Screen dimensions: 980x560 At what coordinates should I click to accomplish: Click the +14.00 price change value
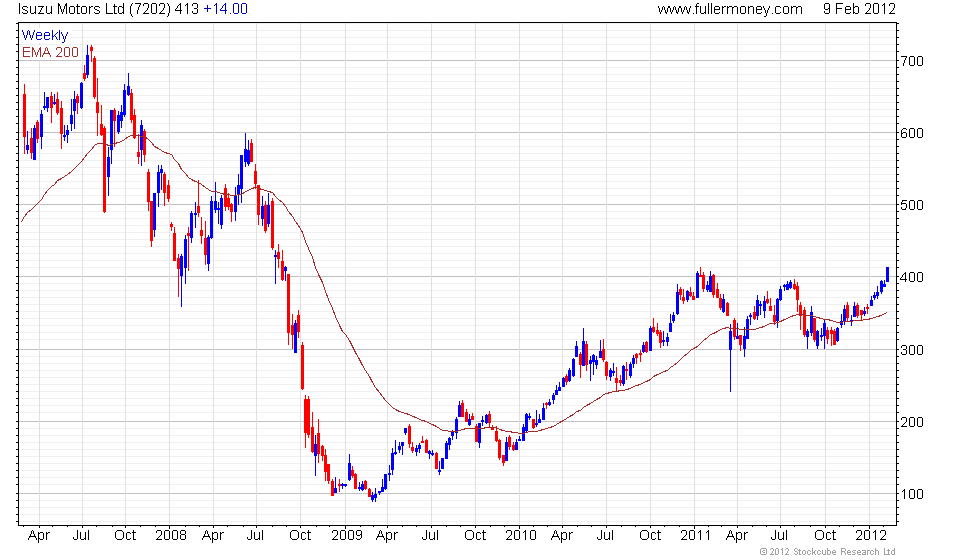tap(226, 9)
